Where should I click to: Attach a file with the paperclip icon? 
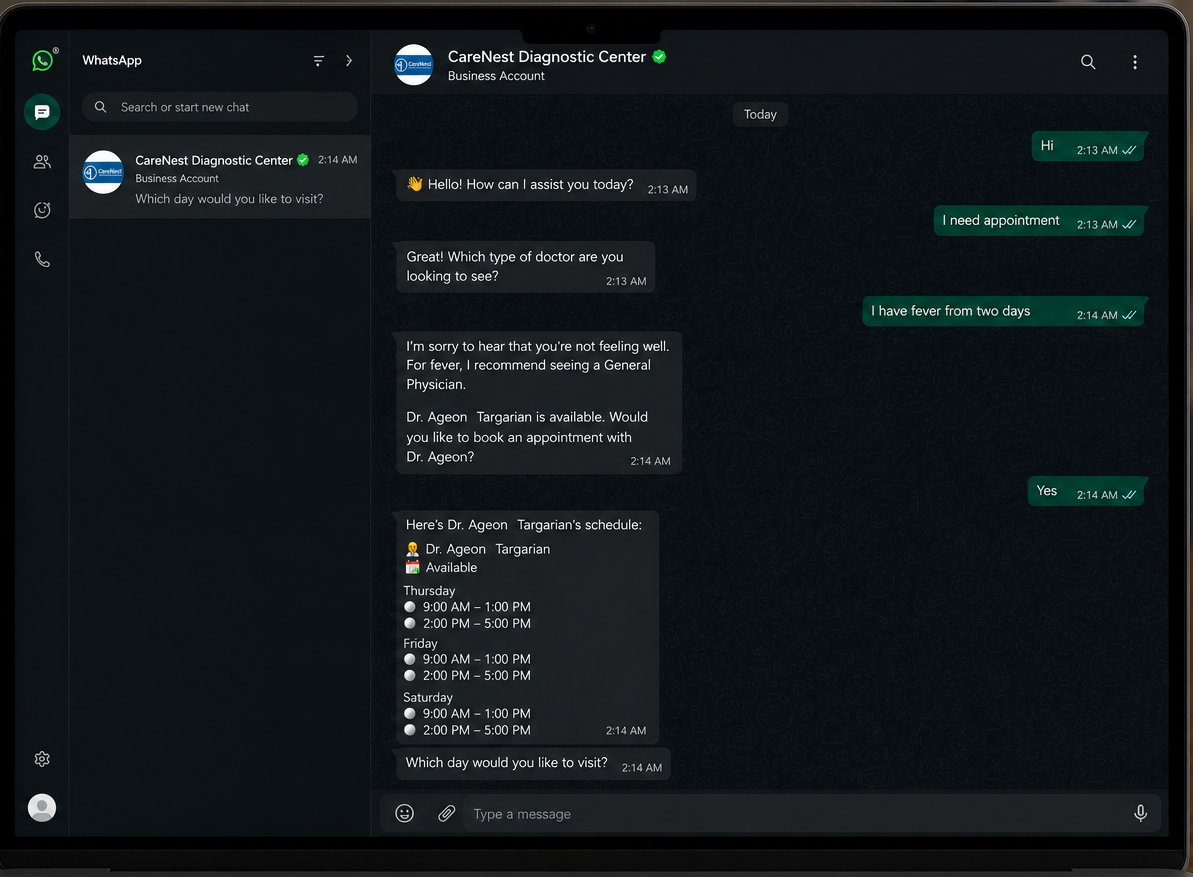447,813
